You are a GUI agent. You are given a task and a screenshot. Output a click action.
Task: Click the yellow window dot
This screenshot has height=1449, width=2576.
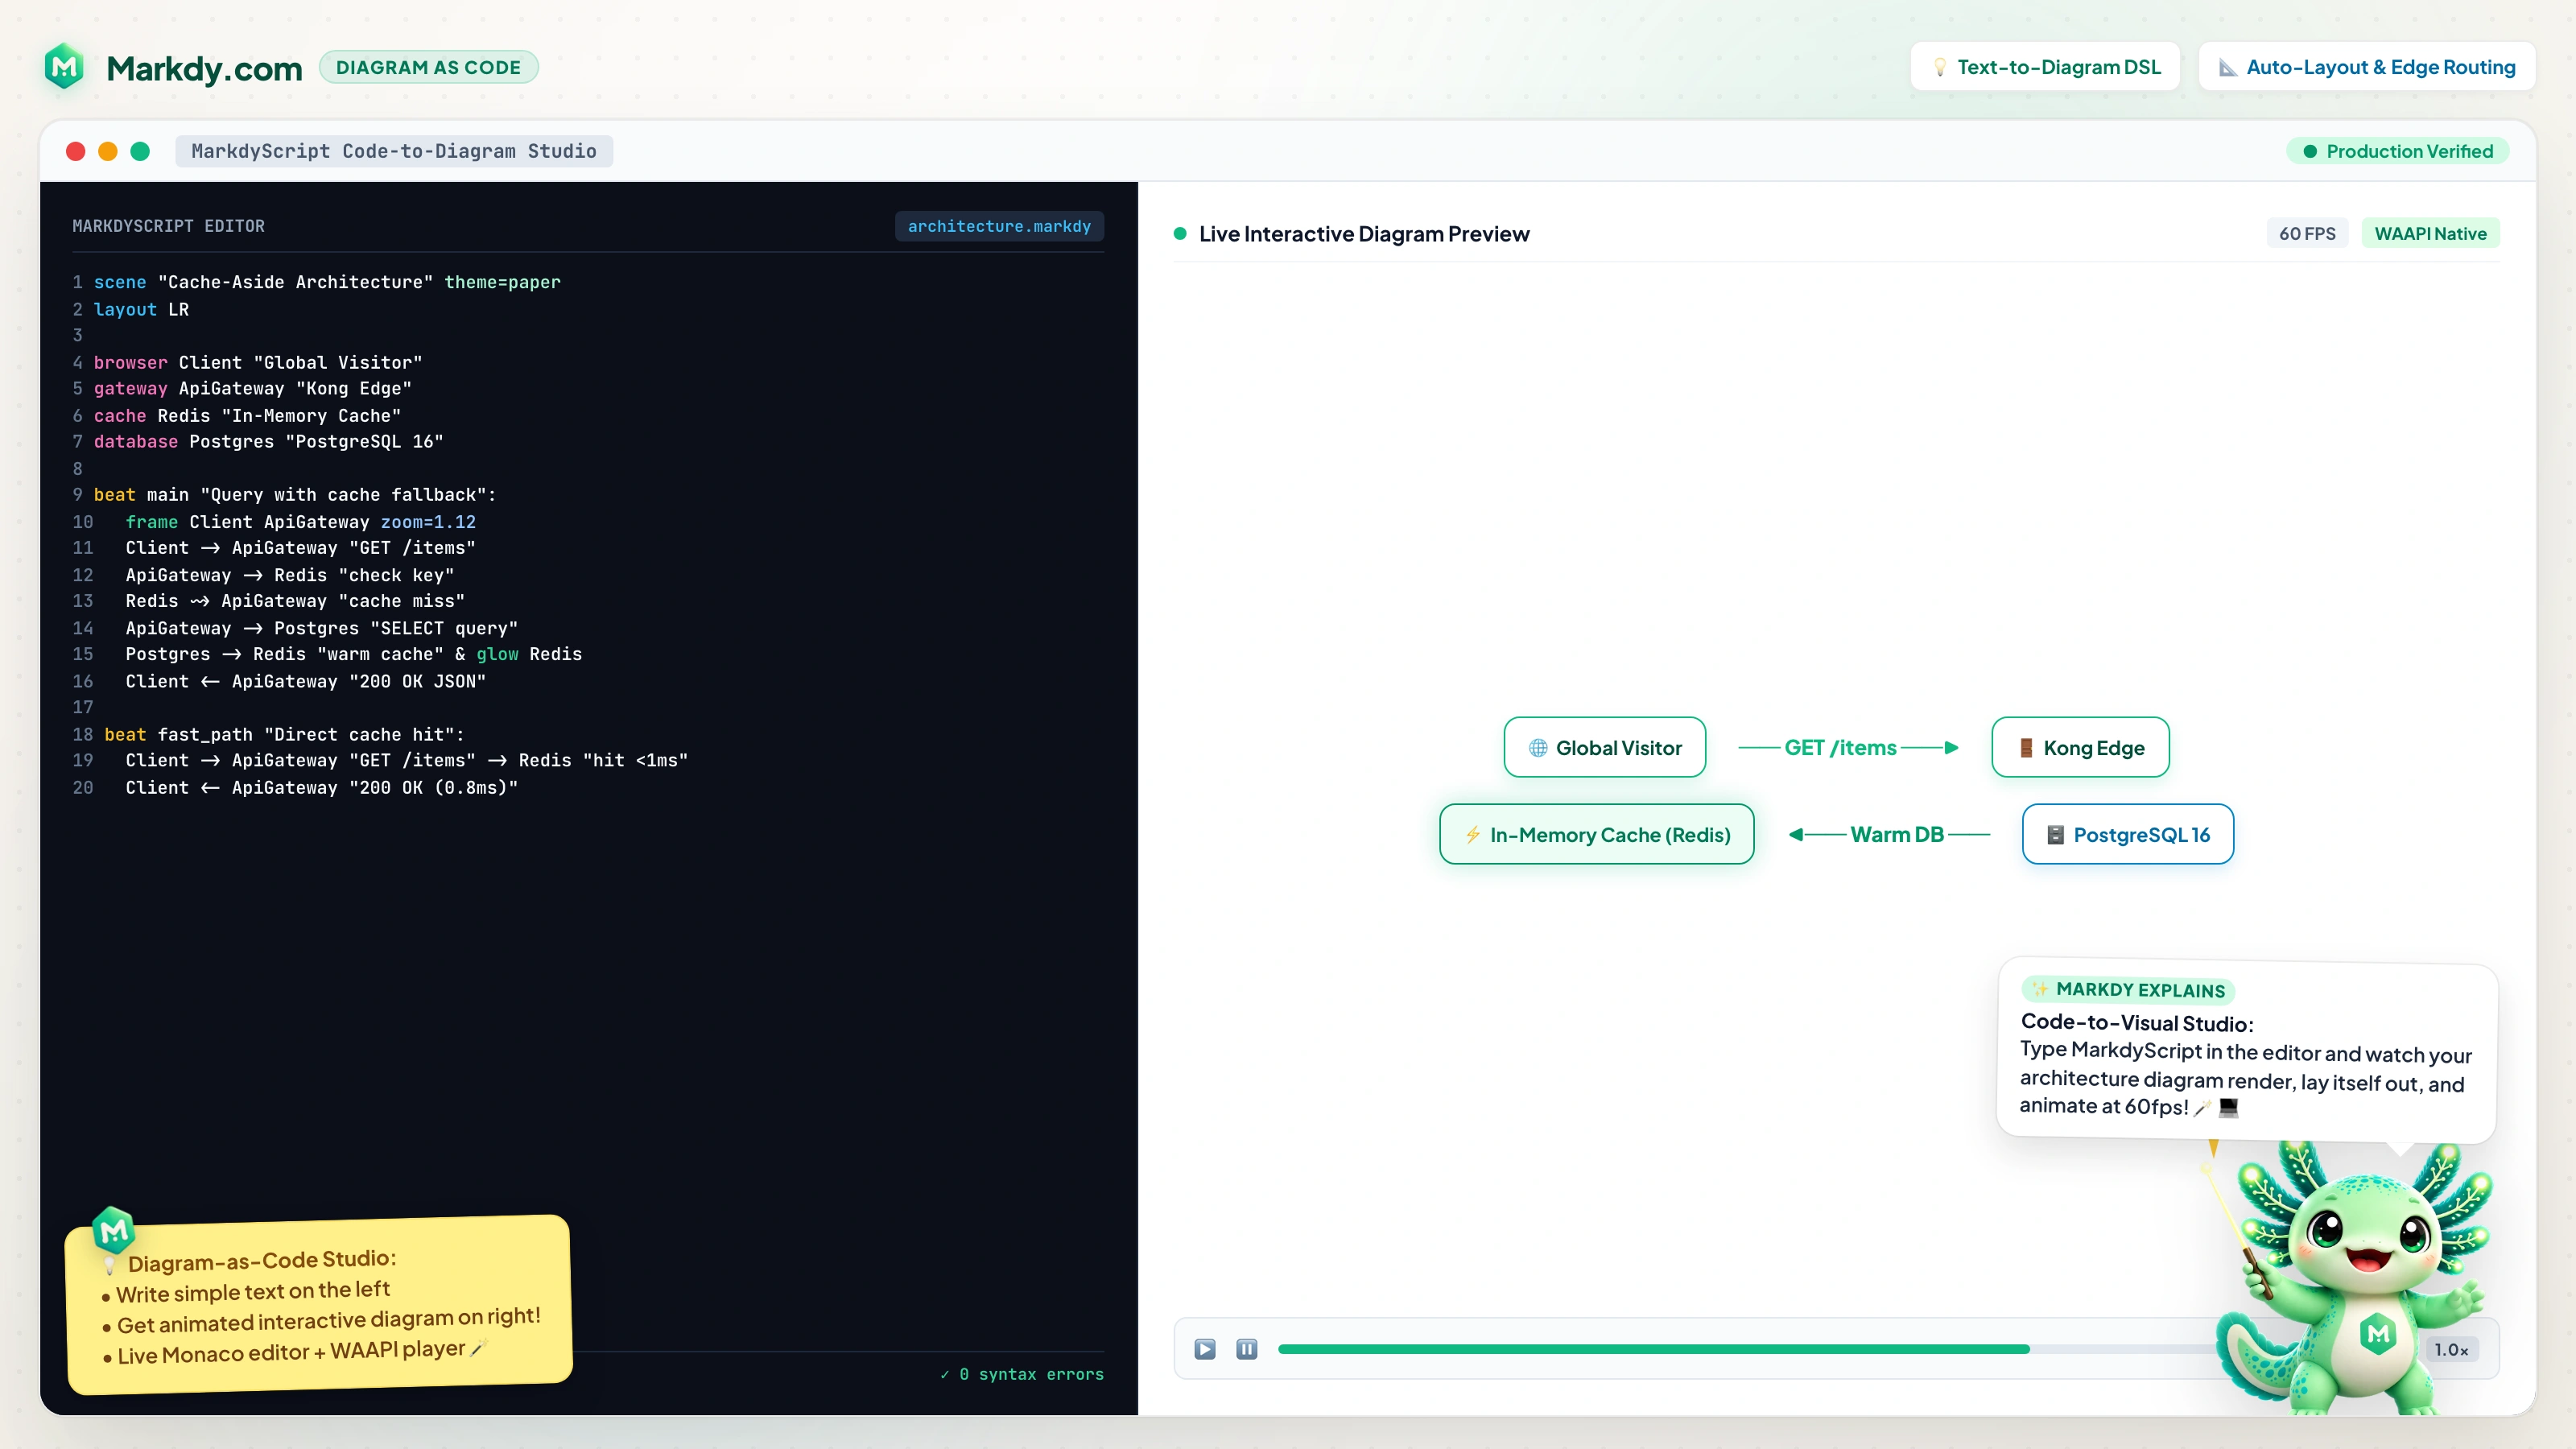[x=108, y=151]
